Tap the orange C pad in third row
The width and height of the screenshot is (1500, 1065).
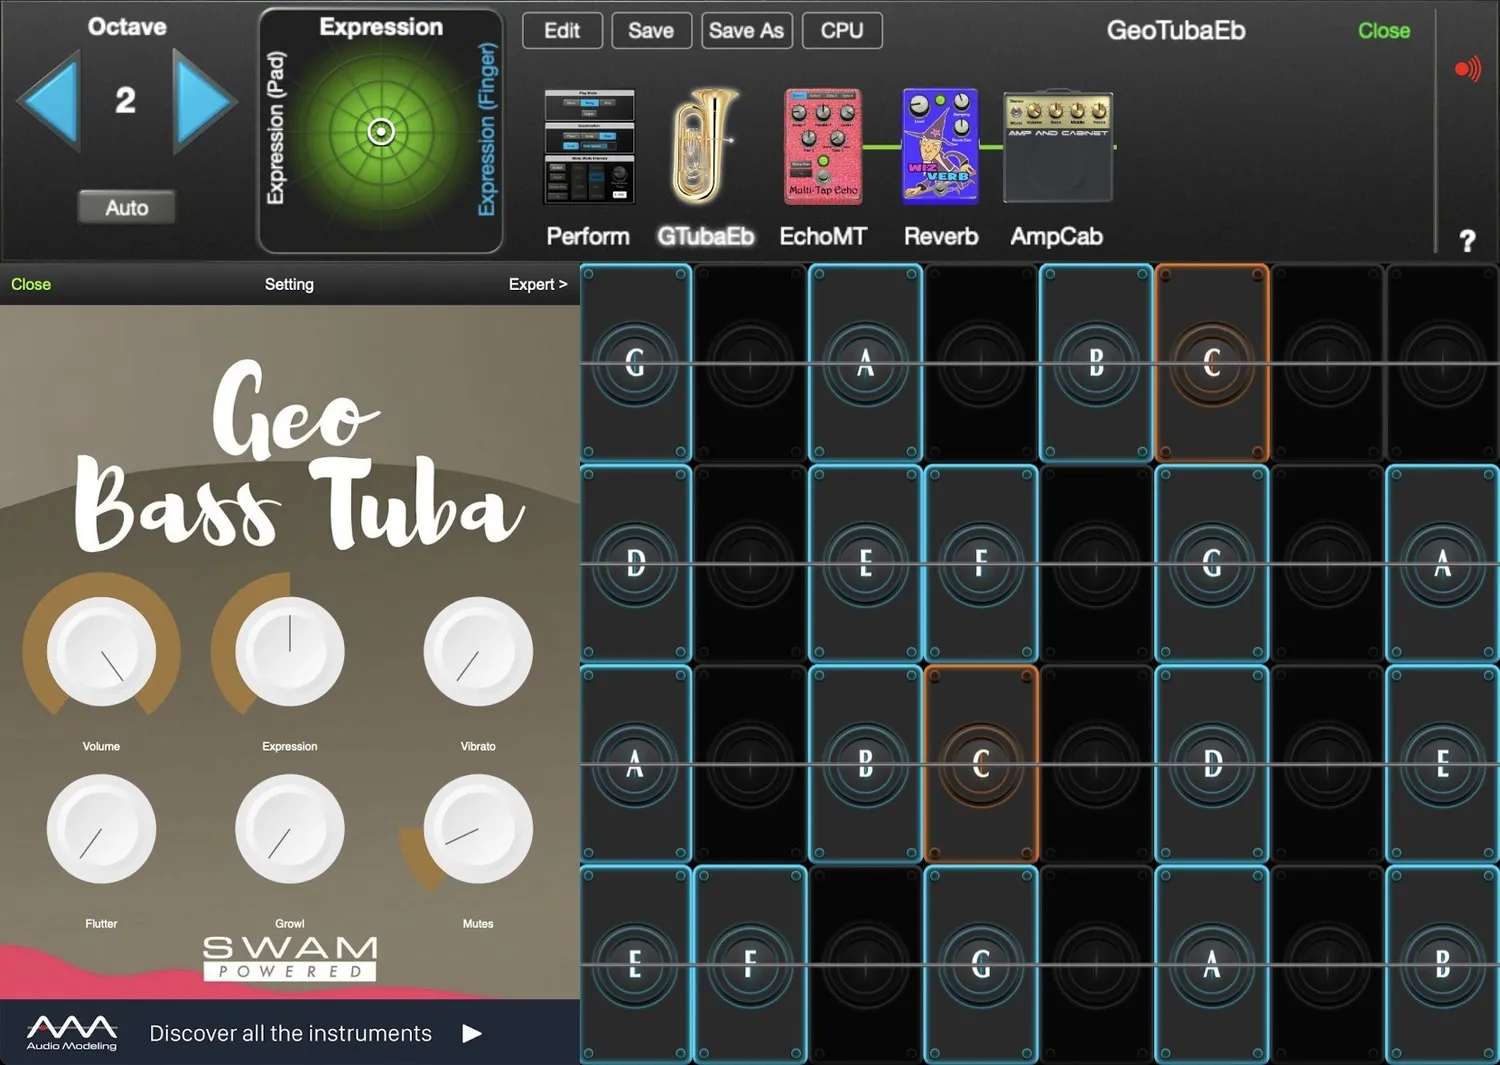[981, 764]
